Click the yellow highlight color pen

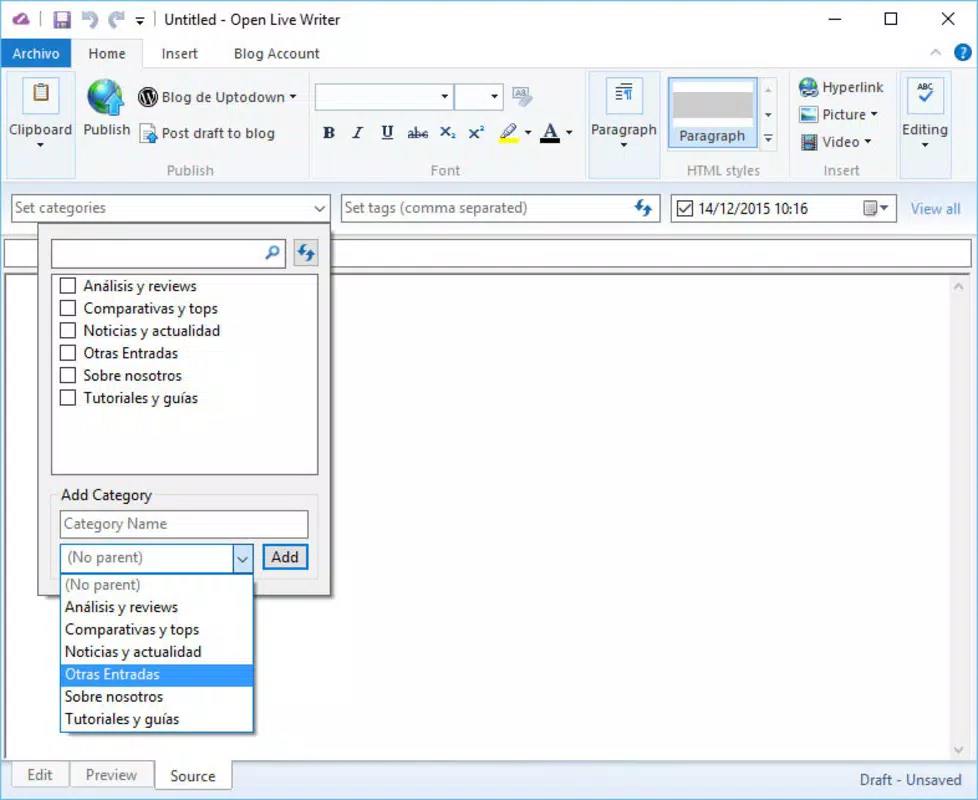tap(508, 132)
